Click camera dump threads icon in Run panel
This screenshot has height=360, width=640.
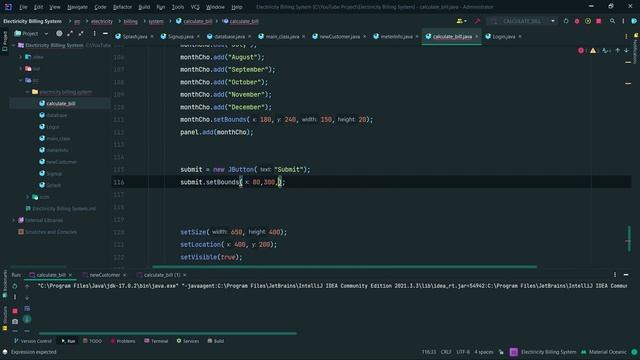[x=15, y=321]
